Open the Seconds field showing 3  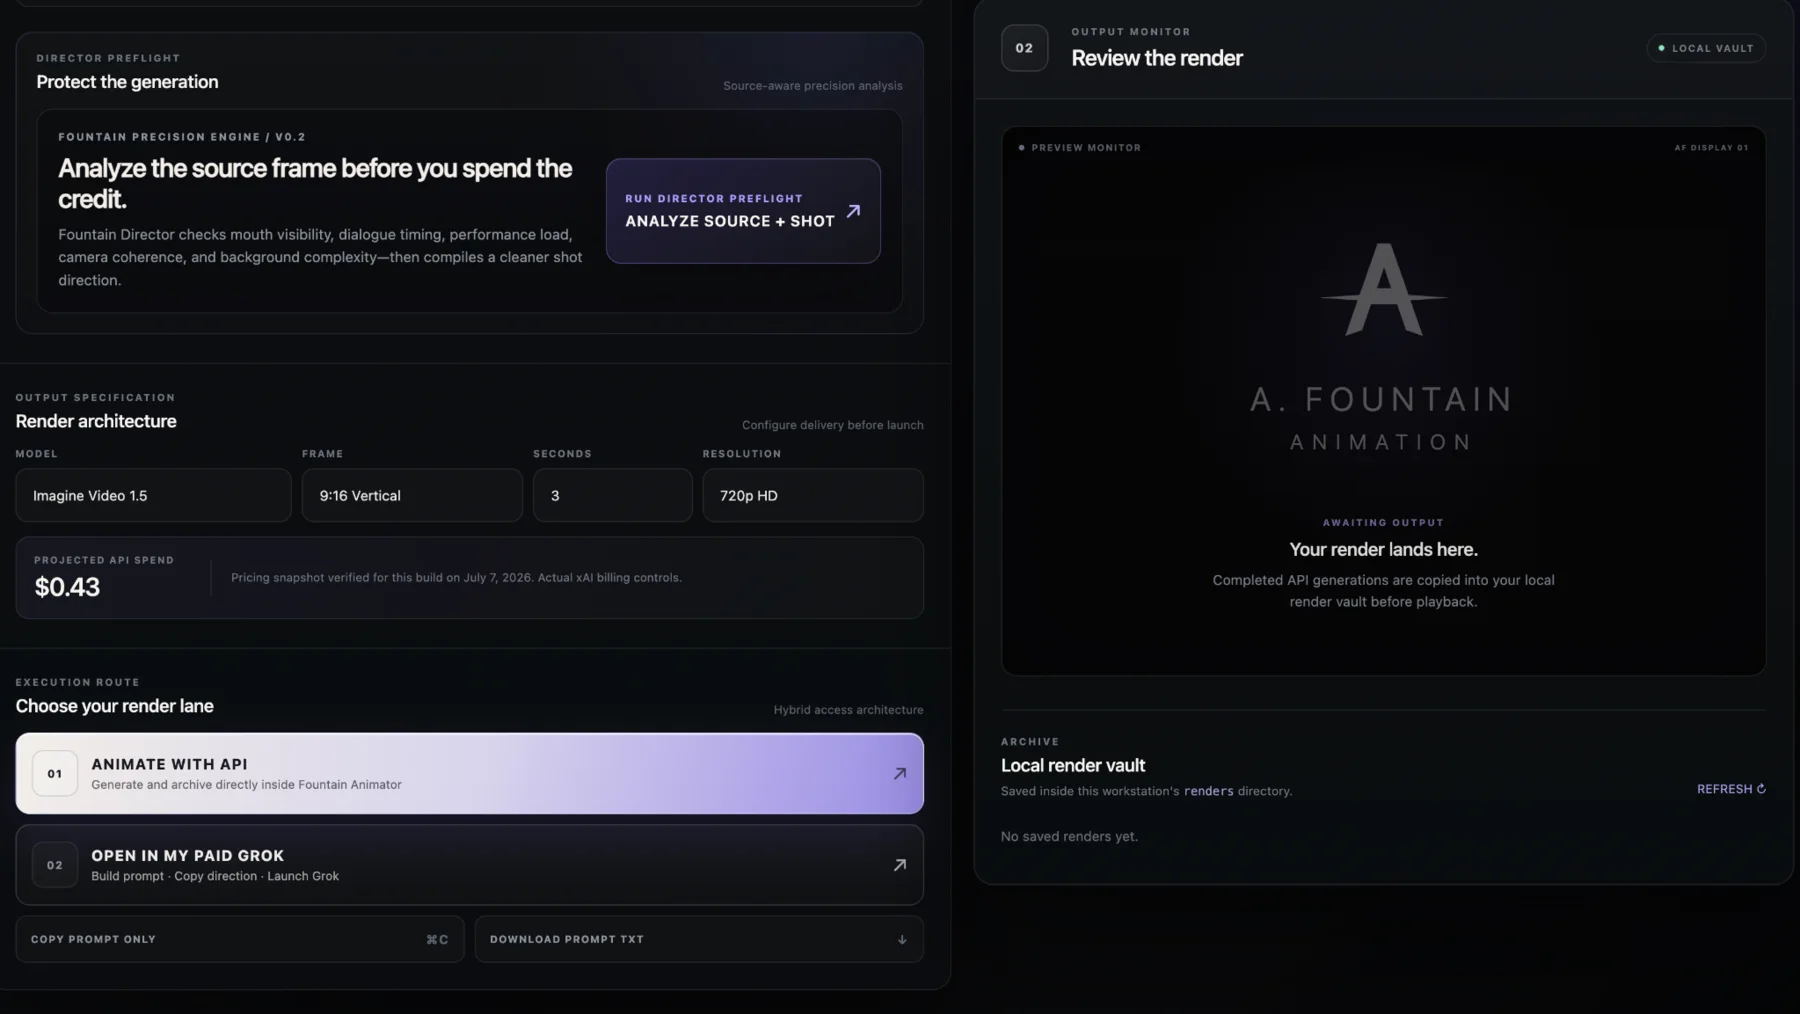pos(612,495)
